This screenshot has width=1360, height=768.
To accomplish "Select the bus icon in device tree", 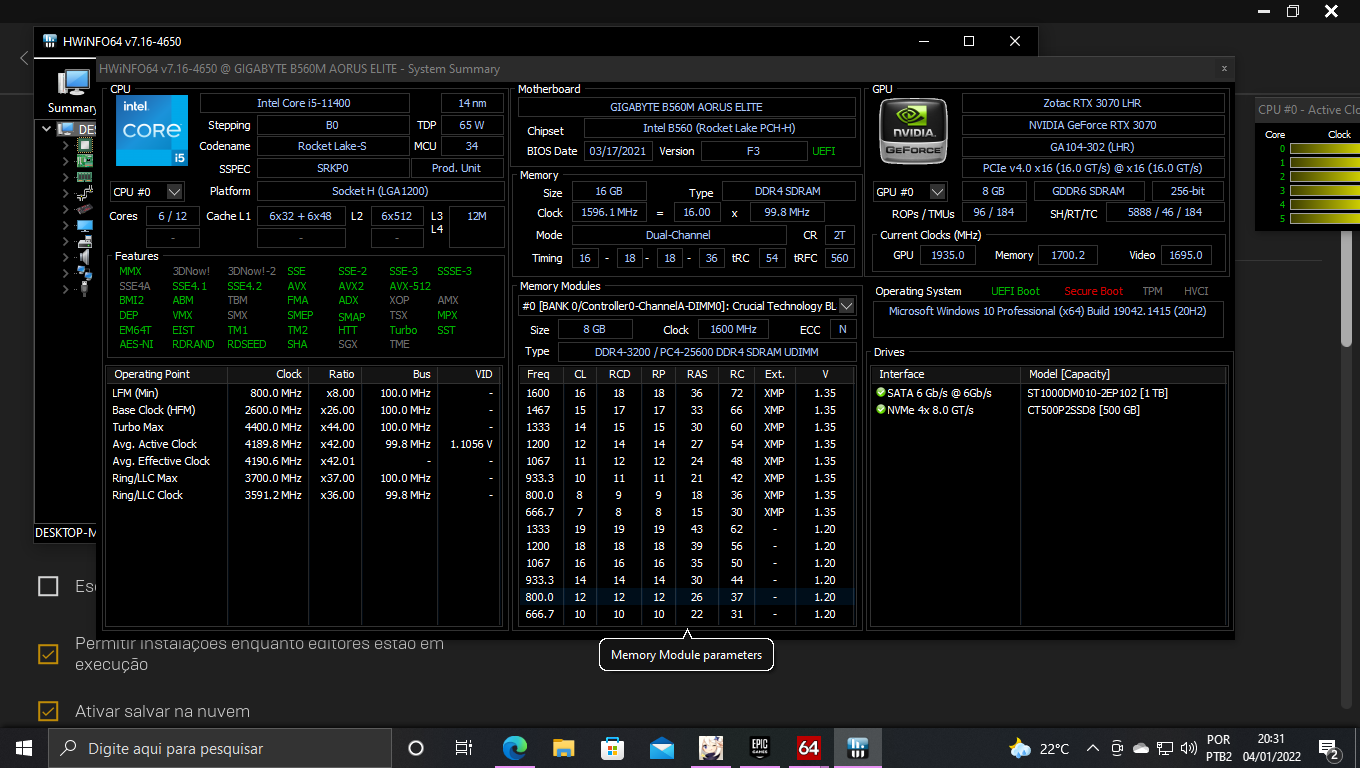I will (86, 193).
